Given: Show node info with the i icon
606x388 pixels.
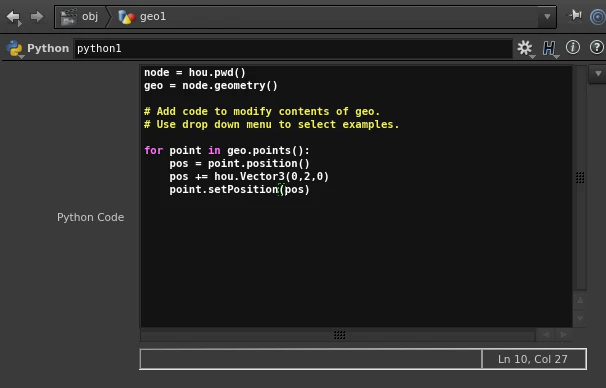Looking at the screenshot, I should (573, 48).
